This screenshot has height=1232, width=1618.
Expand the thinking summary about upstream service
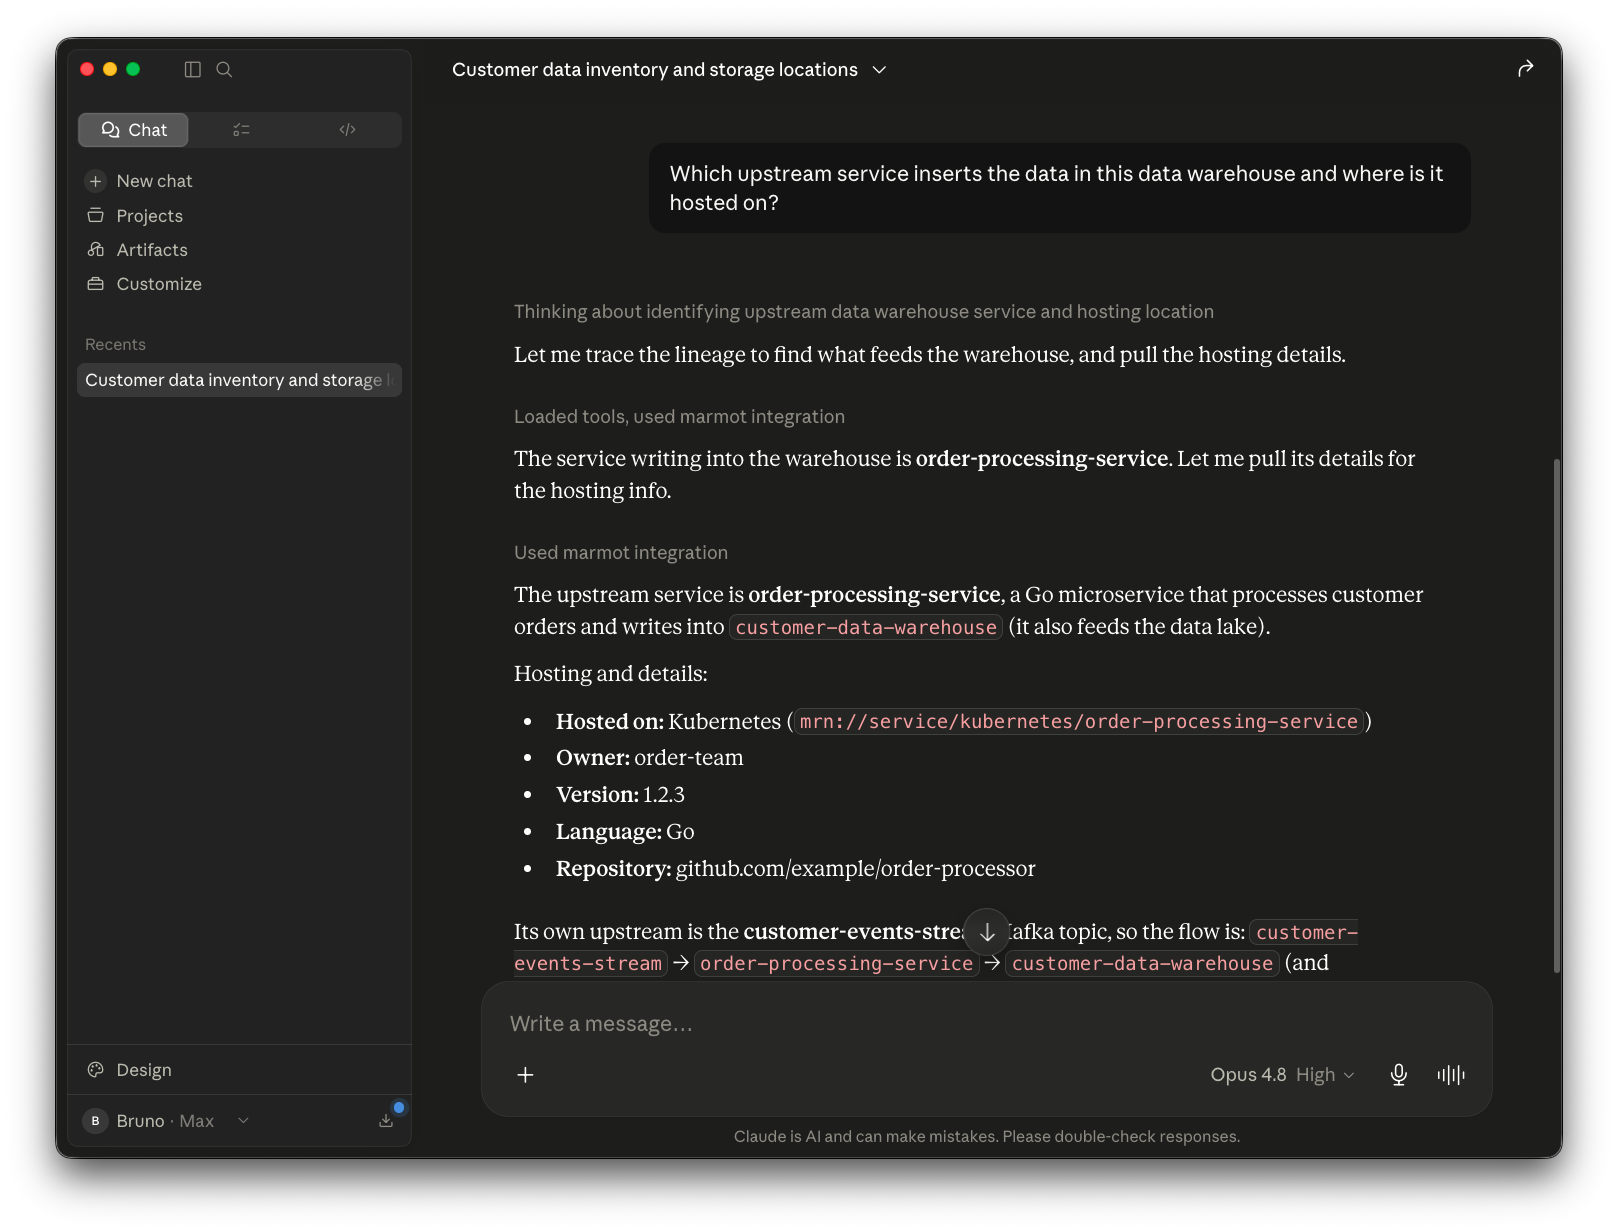[x=864, y=312]
